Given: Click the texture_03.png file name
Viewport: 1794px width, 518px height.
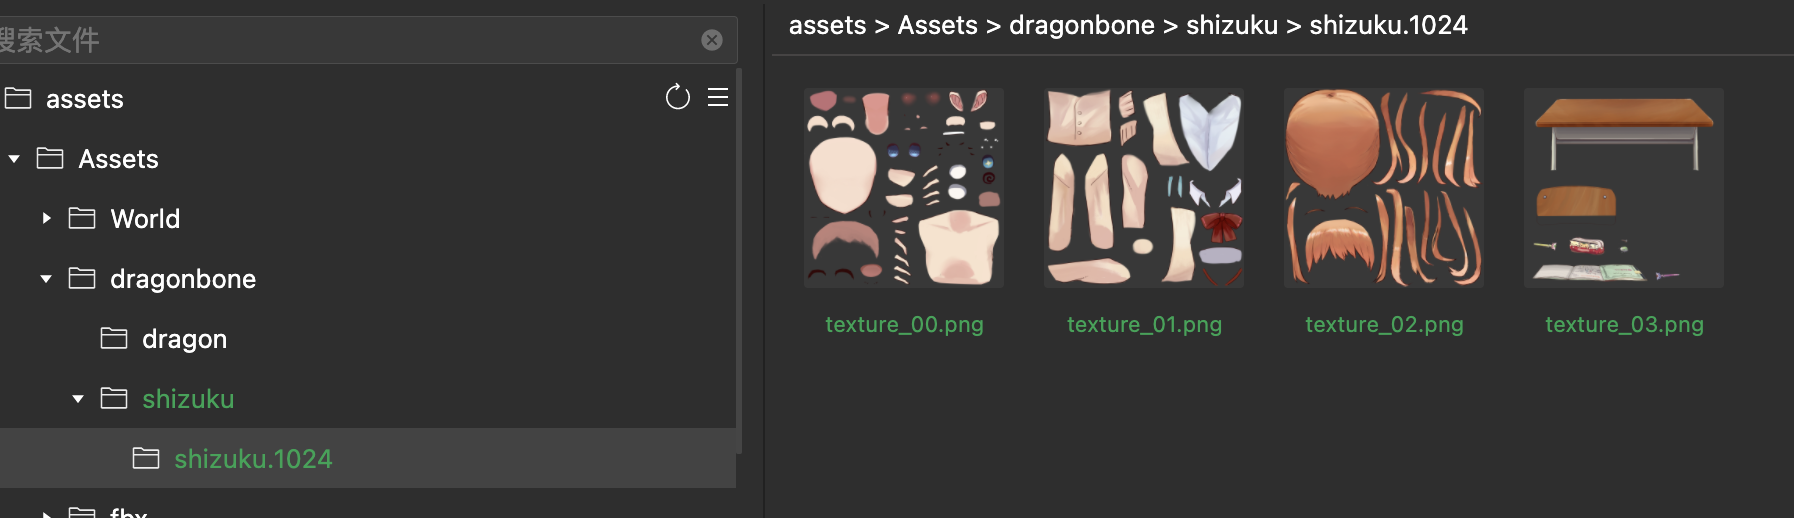Looking at the screenshot, I should click(1624, 325).
